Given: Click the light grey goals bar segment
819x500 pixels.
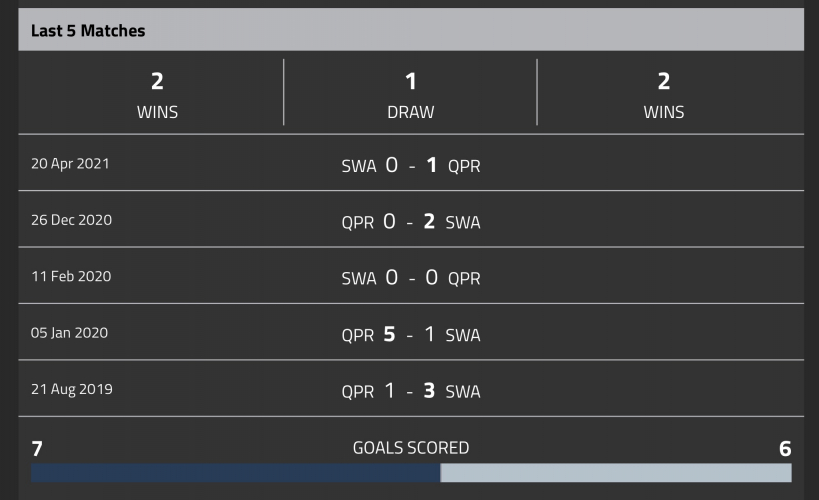Looking at the screenshot, I should point(616,473).
